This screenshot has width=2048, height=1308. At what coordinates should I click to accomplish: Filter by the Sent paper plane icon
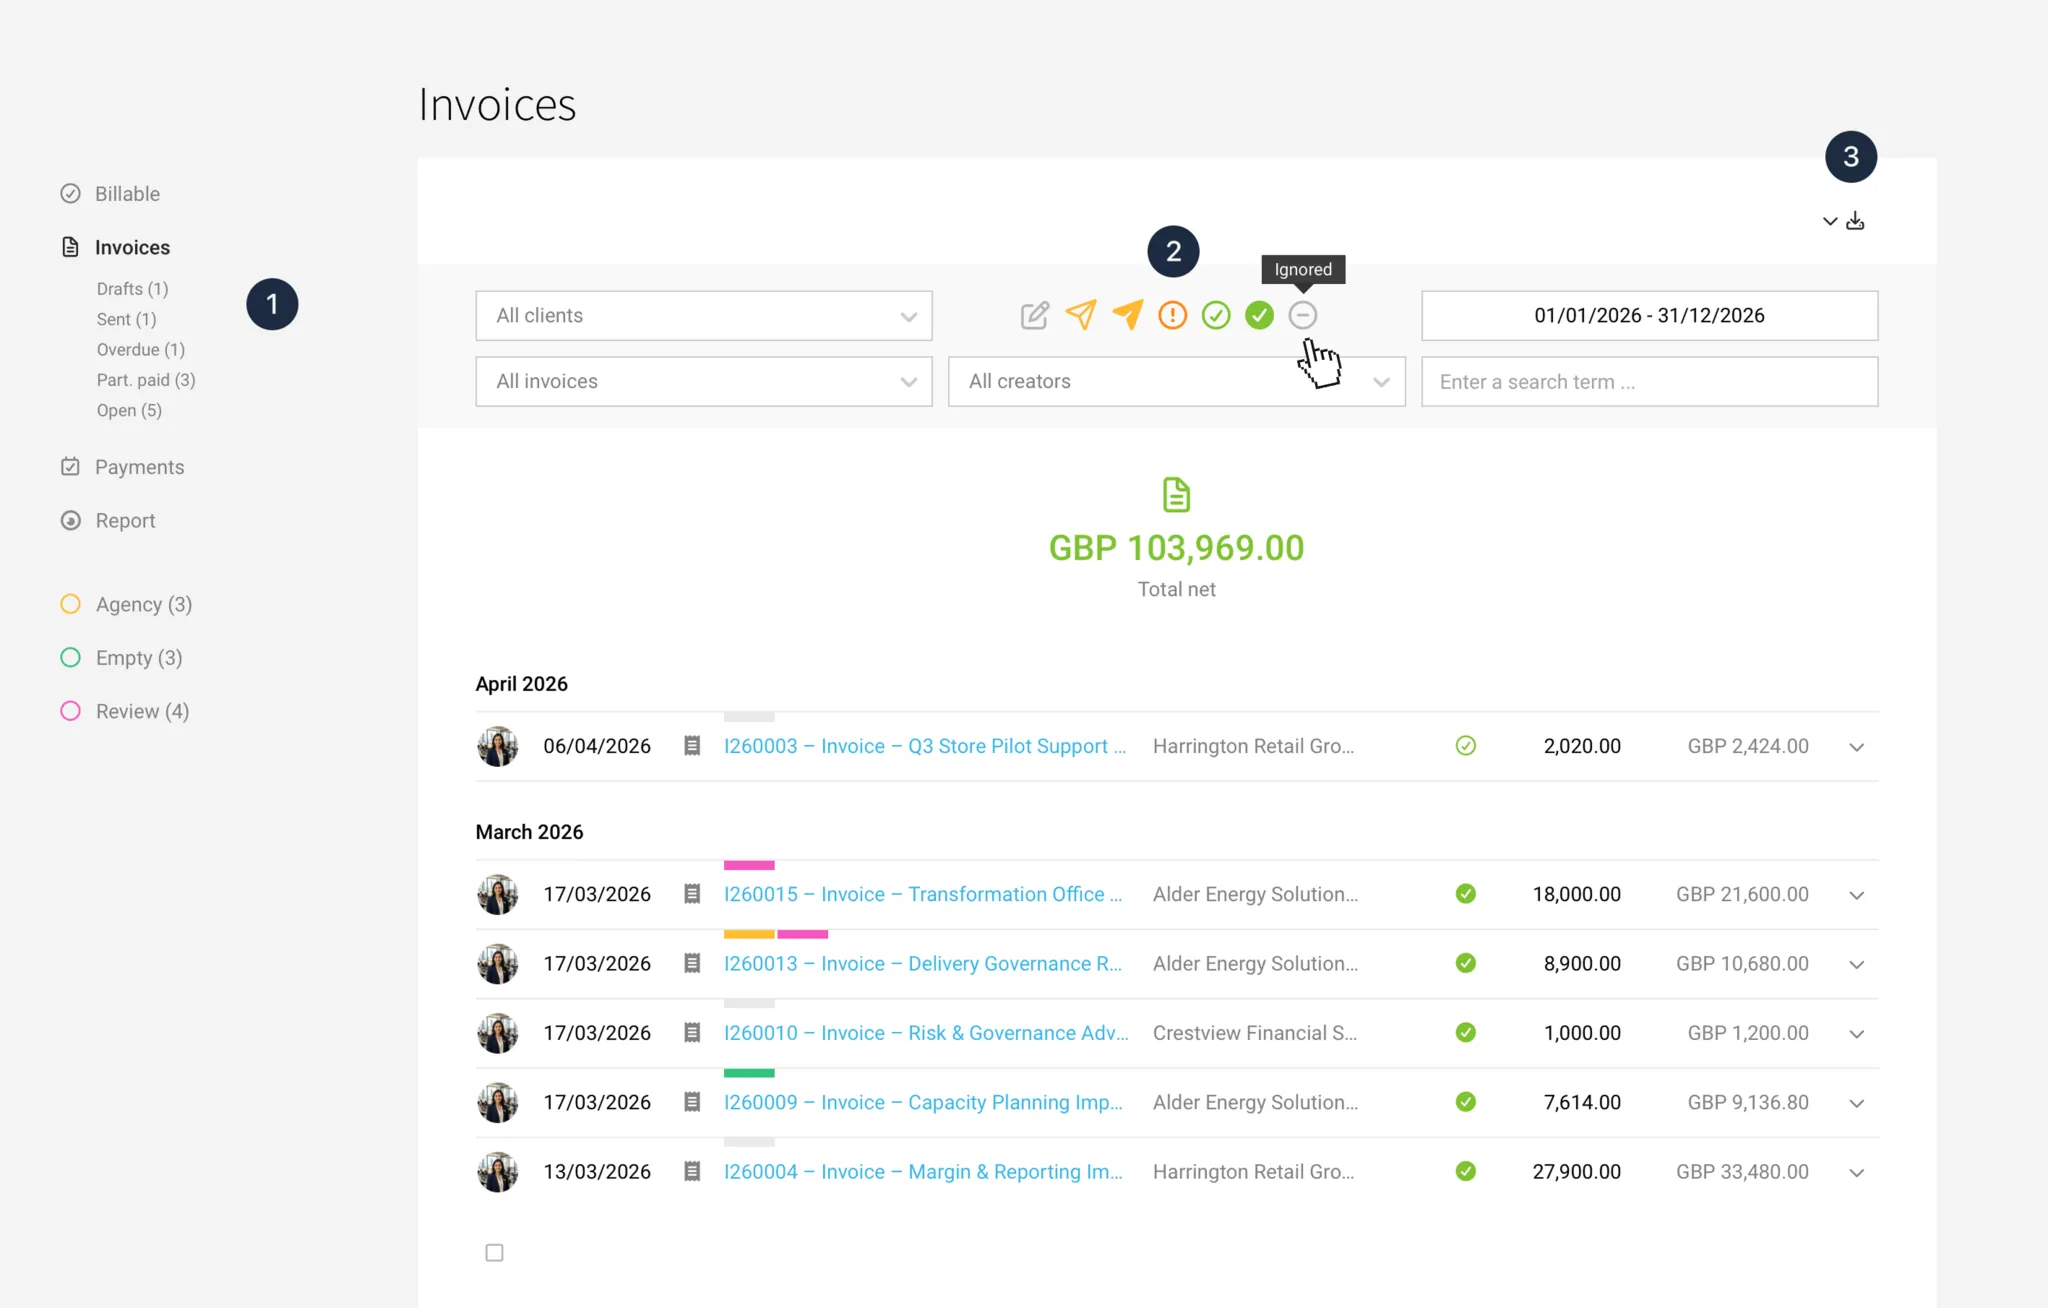coord(1081,315)
